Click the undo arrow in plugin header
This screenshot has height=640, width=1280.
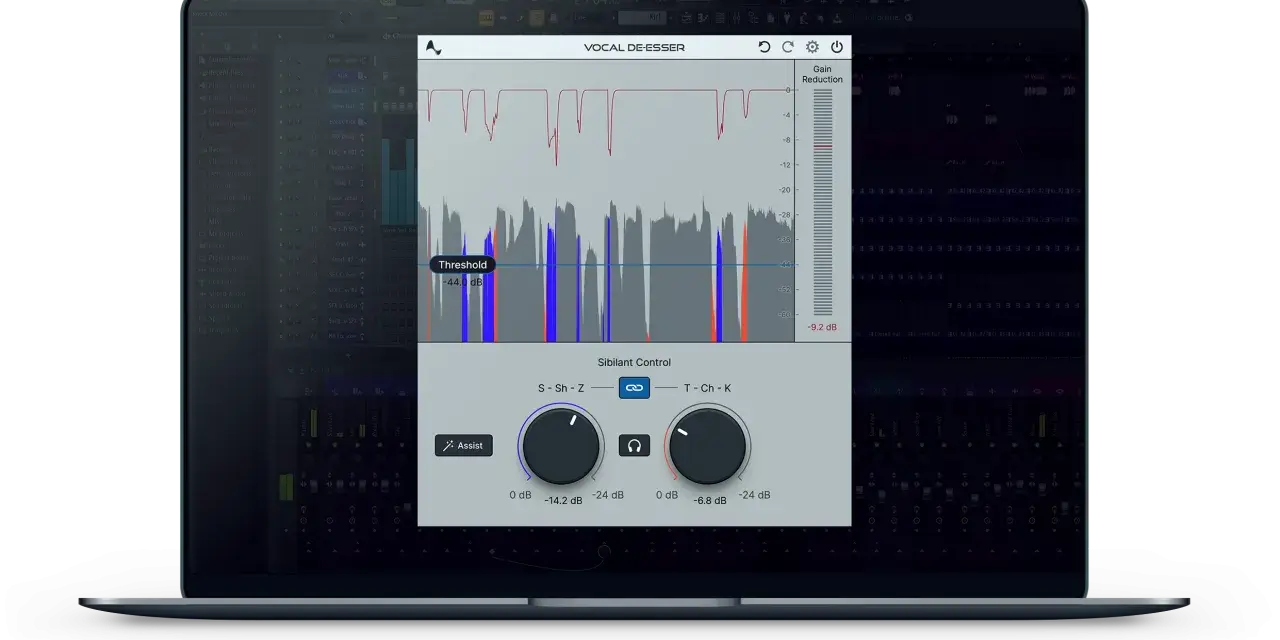764,47
